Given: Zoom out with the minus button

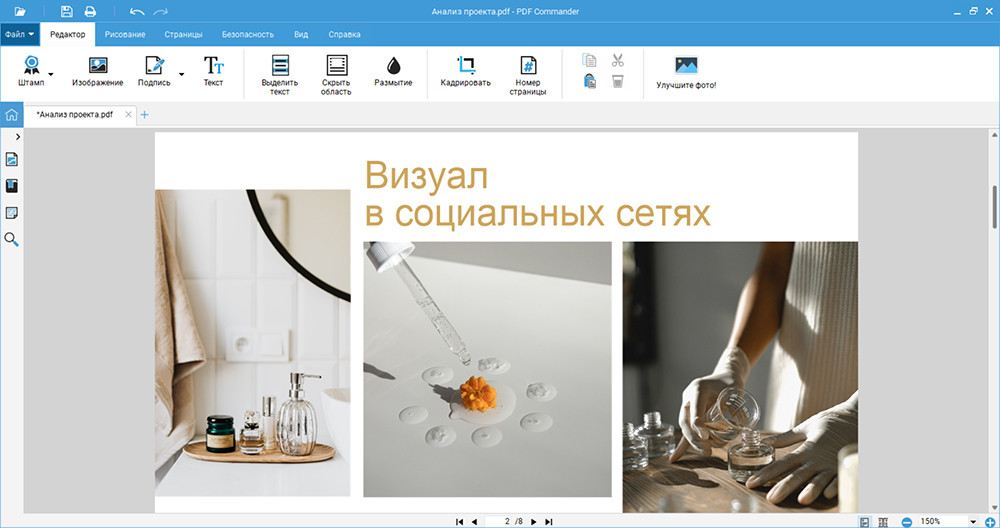Looking at the screenshot, I should tap(906, 522).
